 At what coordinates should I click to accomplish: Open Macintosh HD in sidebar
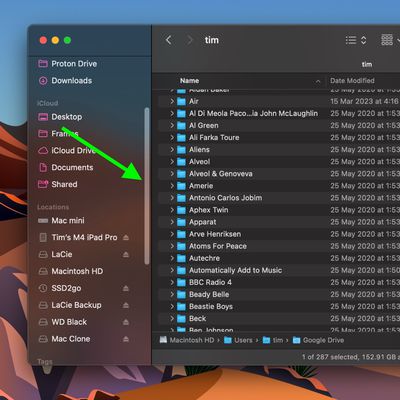pyautogui.click(x=71, y=271)
